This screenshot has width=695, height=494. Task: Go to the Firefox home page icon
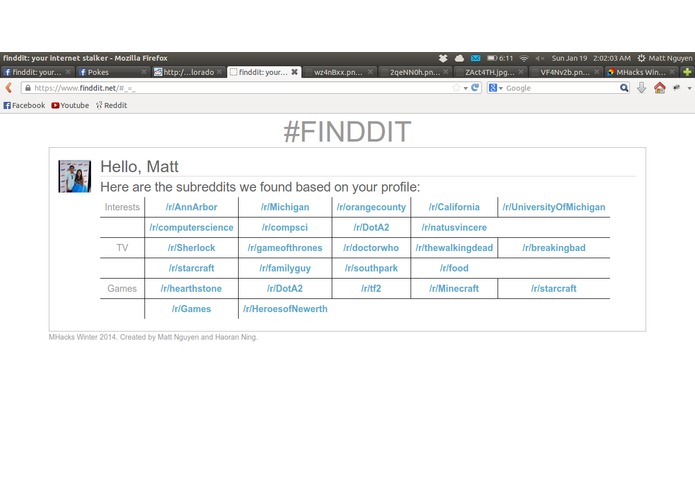660,88
